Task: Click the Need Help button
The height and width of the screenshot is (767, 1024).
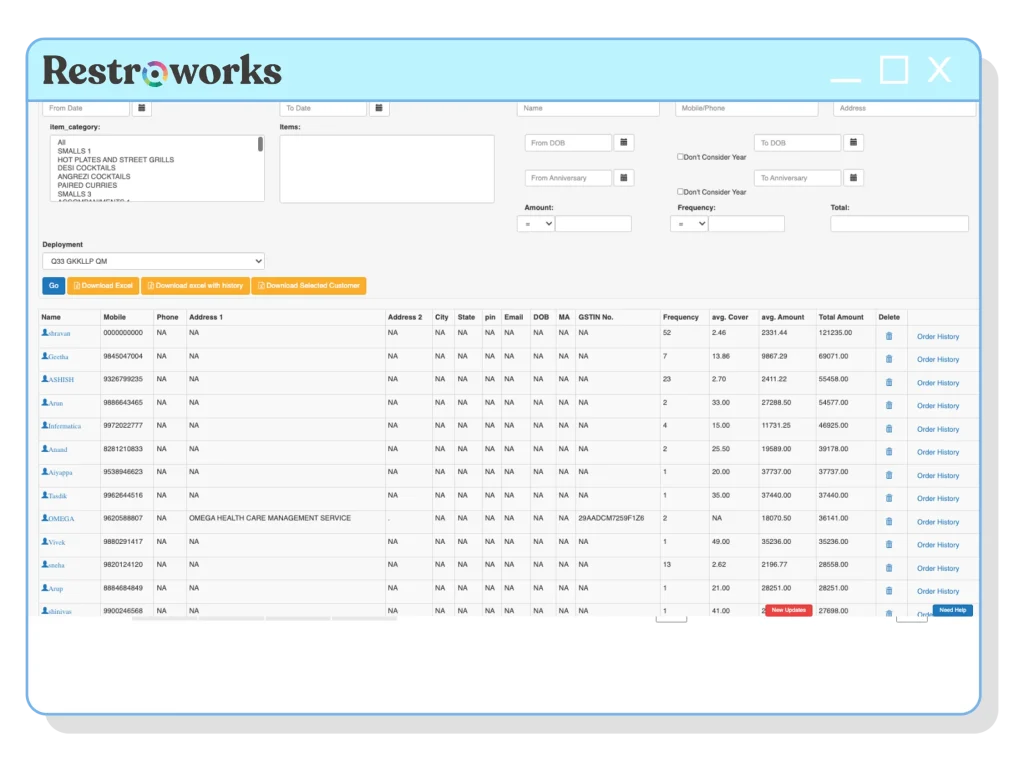Action: click(951, 610)
